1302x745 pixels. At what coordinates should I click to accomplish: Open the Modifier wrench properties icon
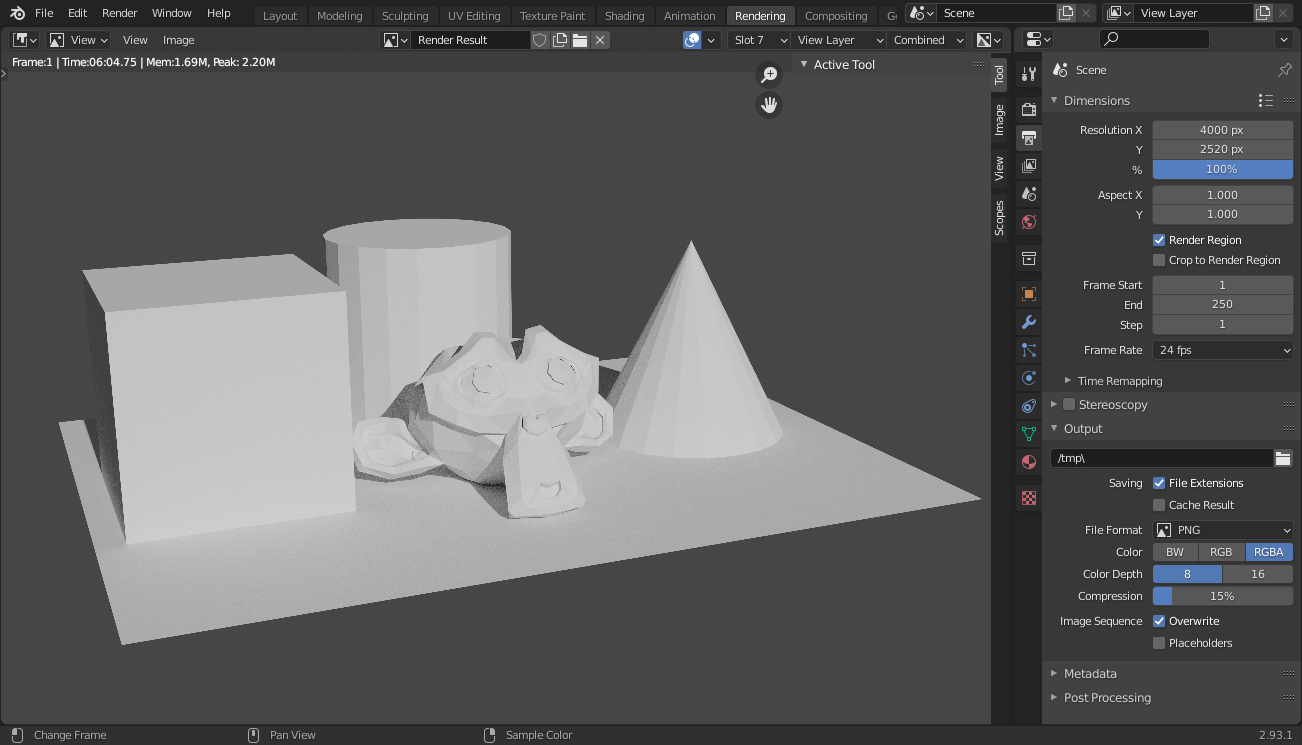coord(1028,322)
